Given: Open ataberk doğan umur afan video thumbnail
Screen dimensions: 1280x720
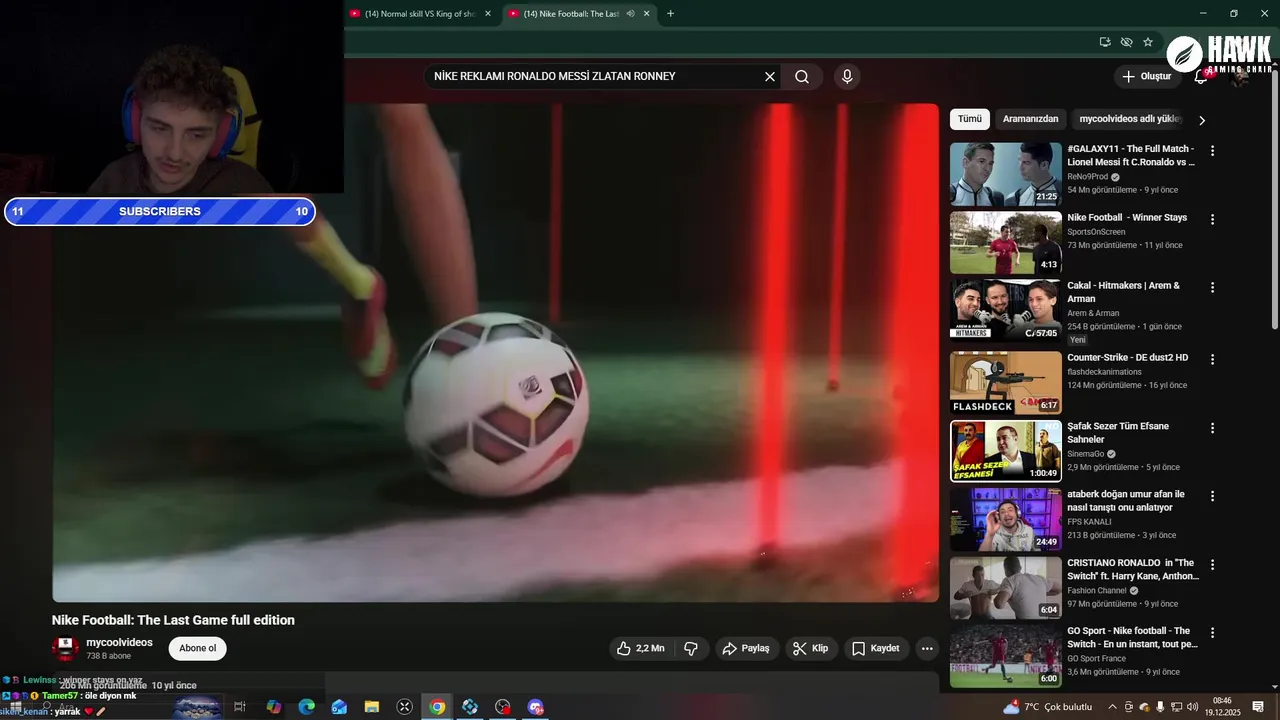Looking at the screenshot, I should point(1006,520).
